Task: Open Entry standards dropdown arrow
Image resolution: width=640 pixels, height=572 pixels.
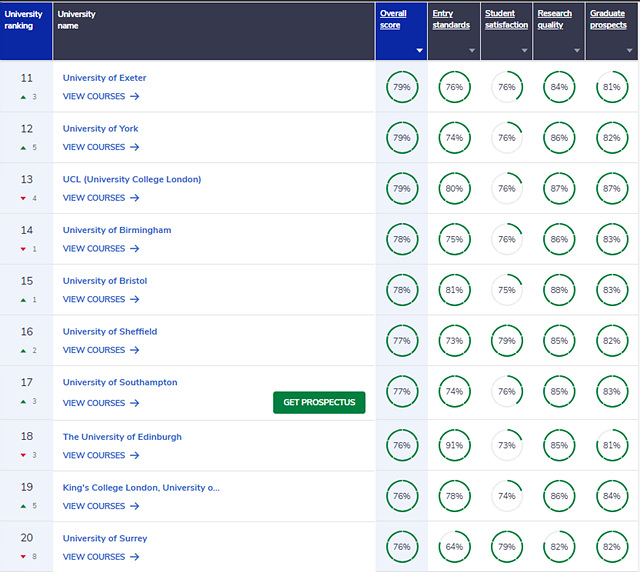Action: (x=472, y=51)
